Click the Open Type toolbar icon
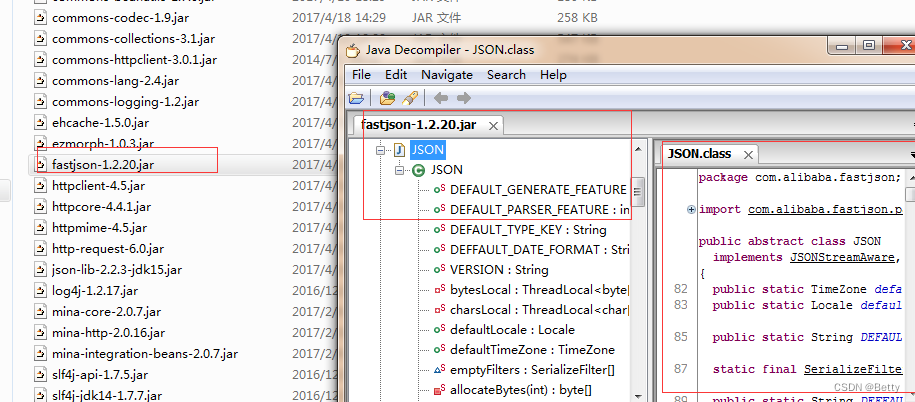This screenshot has width=915, height=402. point(387,98)
